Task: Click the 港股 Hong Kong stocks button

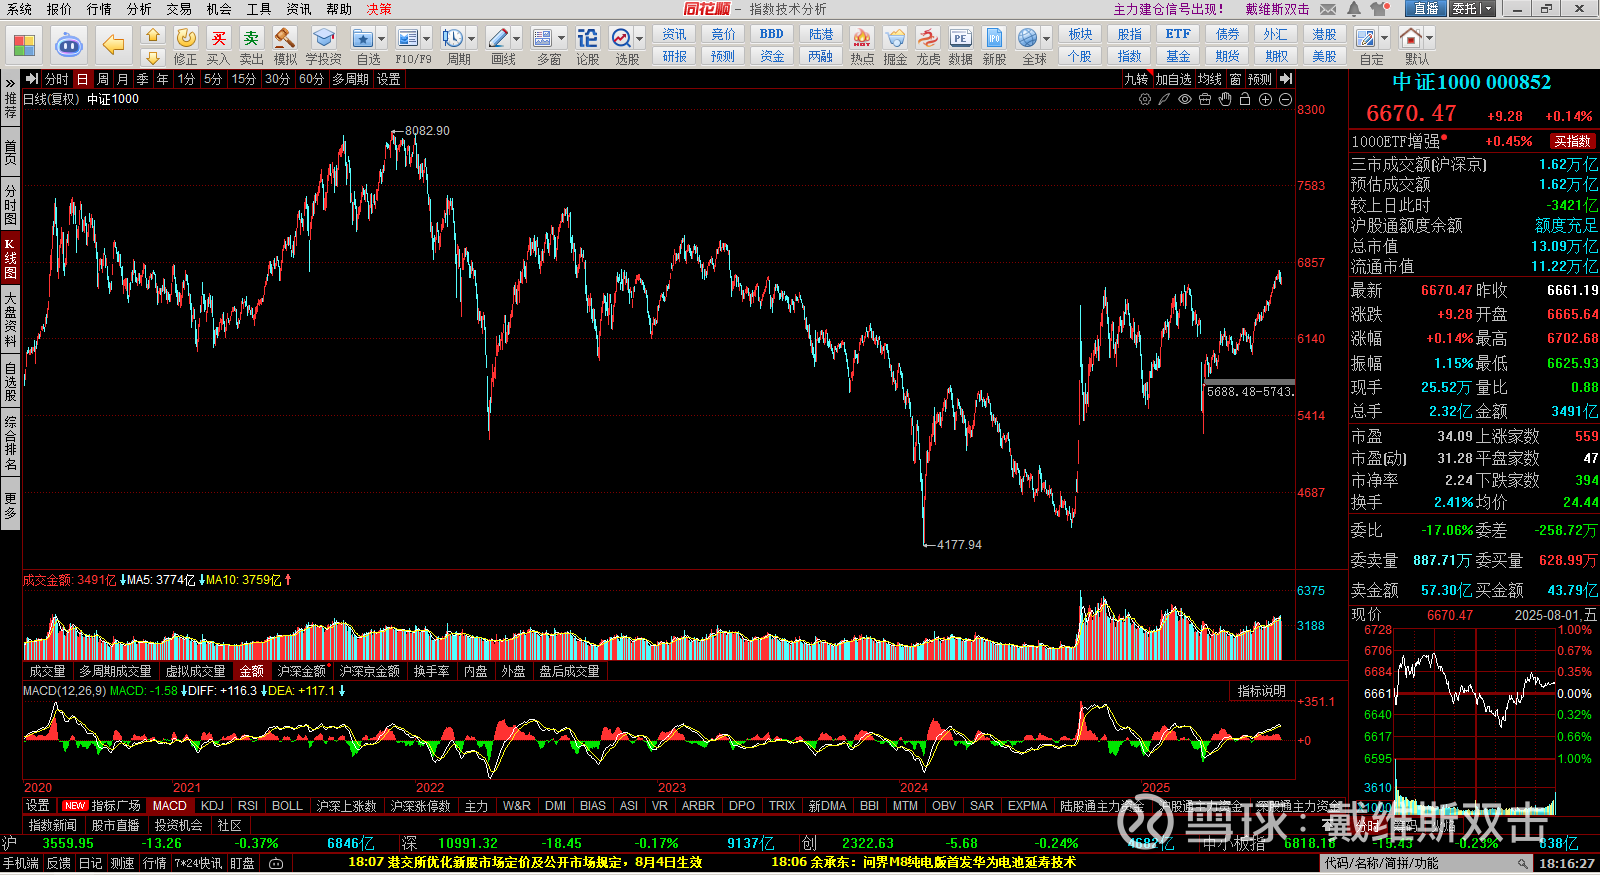Action: [x=1324, y=34]
